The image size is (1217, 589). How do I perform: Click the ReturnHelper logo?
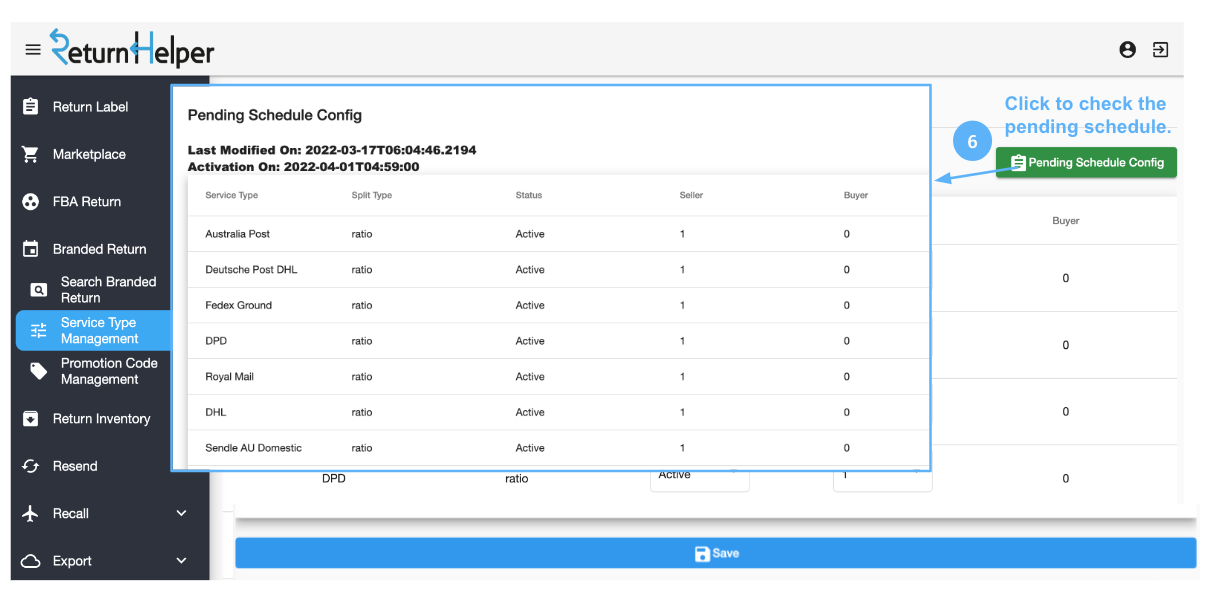pyautogui.click(x=132, y=49)
